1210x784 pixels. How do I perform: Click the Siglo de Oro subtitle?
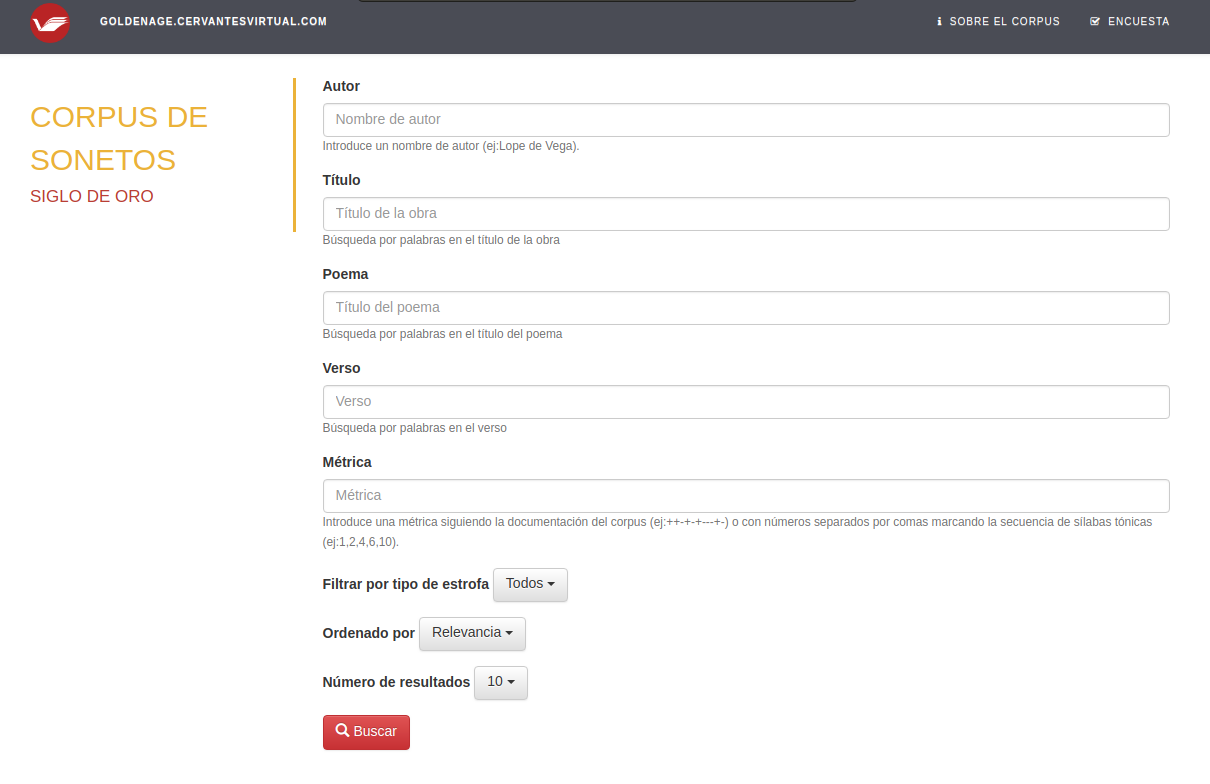pyautogui.click(x=92, y=196)
